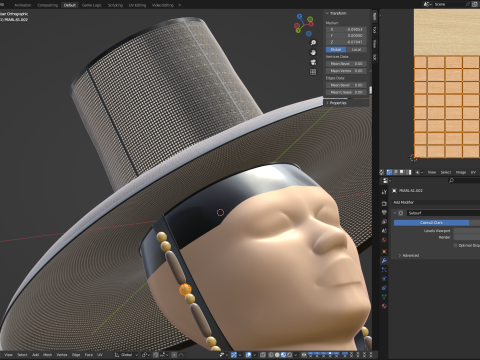
Task: Open the View Layer properties tab icon
Action: pyautogui.click(x=384, y=222)
